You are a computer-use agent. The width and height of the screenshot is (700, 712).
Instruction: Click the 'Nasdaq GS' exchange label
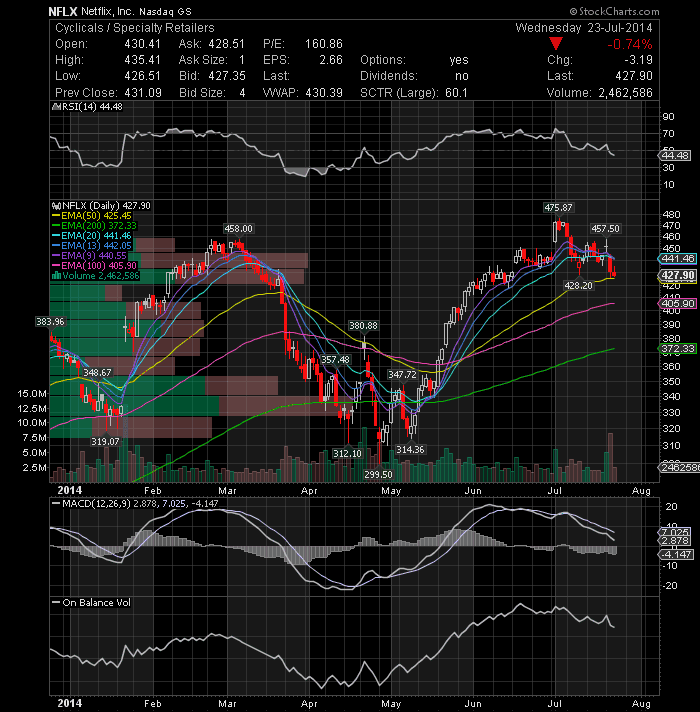pyautogui.click(x=165, y=12)
